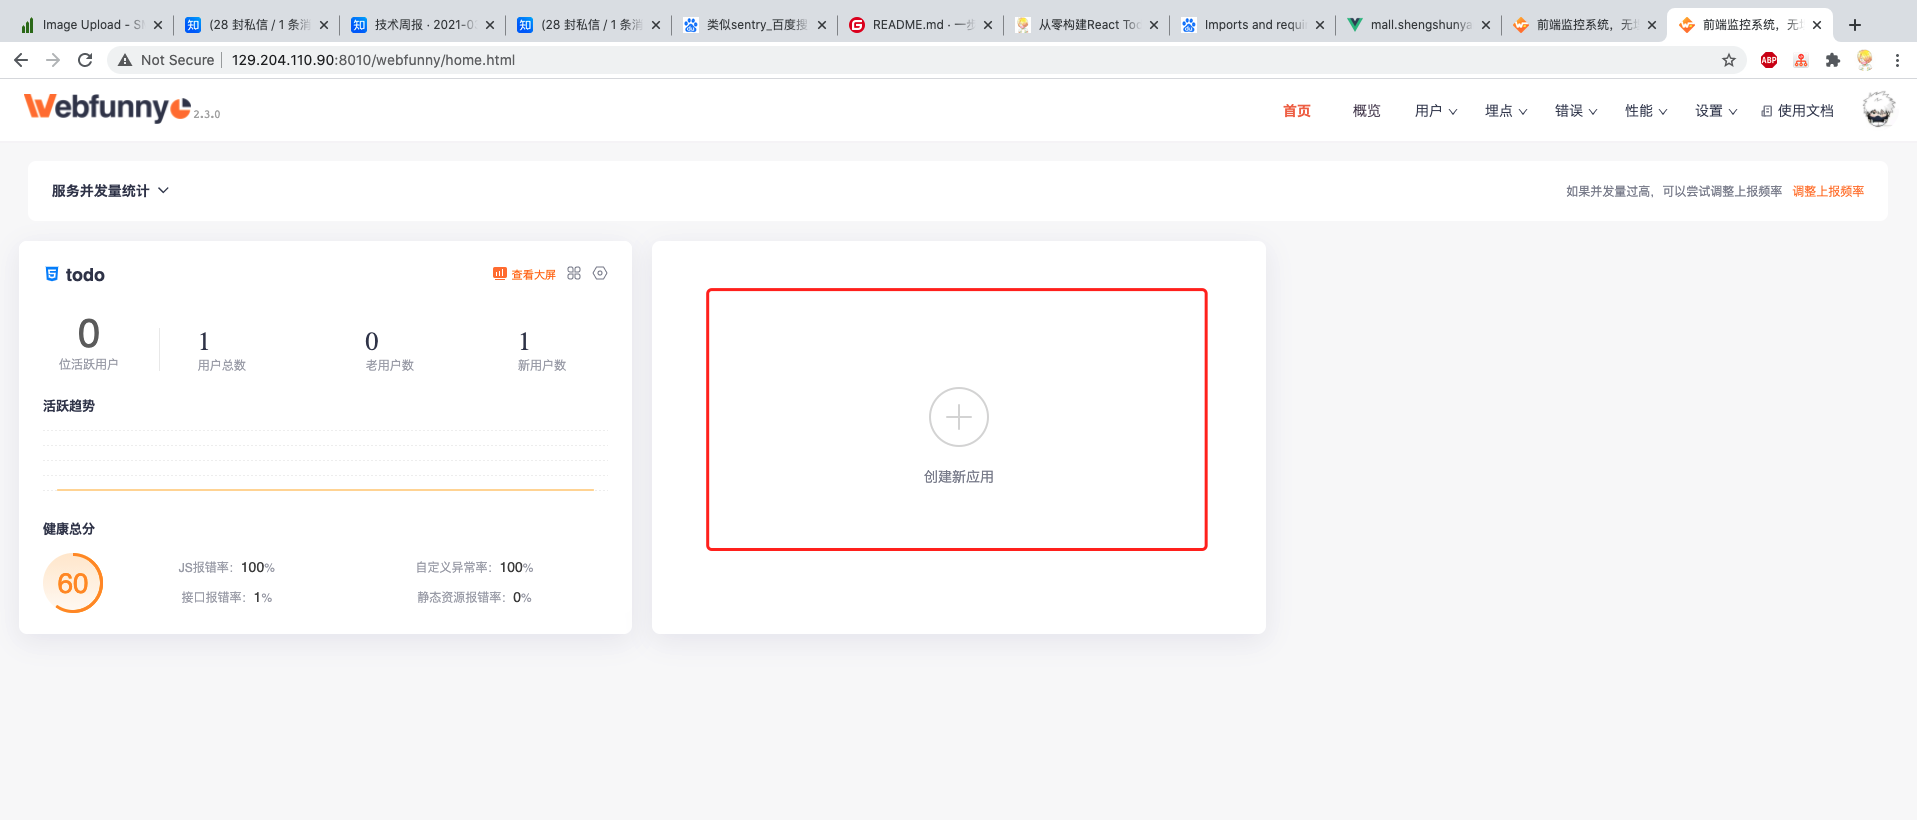Open settings gear on the todo card
Image resolution: width=1917 pixels, height=820 pixels.
(600, 273)
